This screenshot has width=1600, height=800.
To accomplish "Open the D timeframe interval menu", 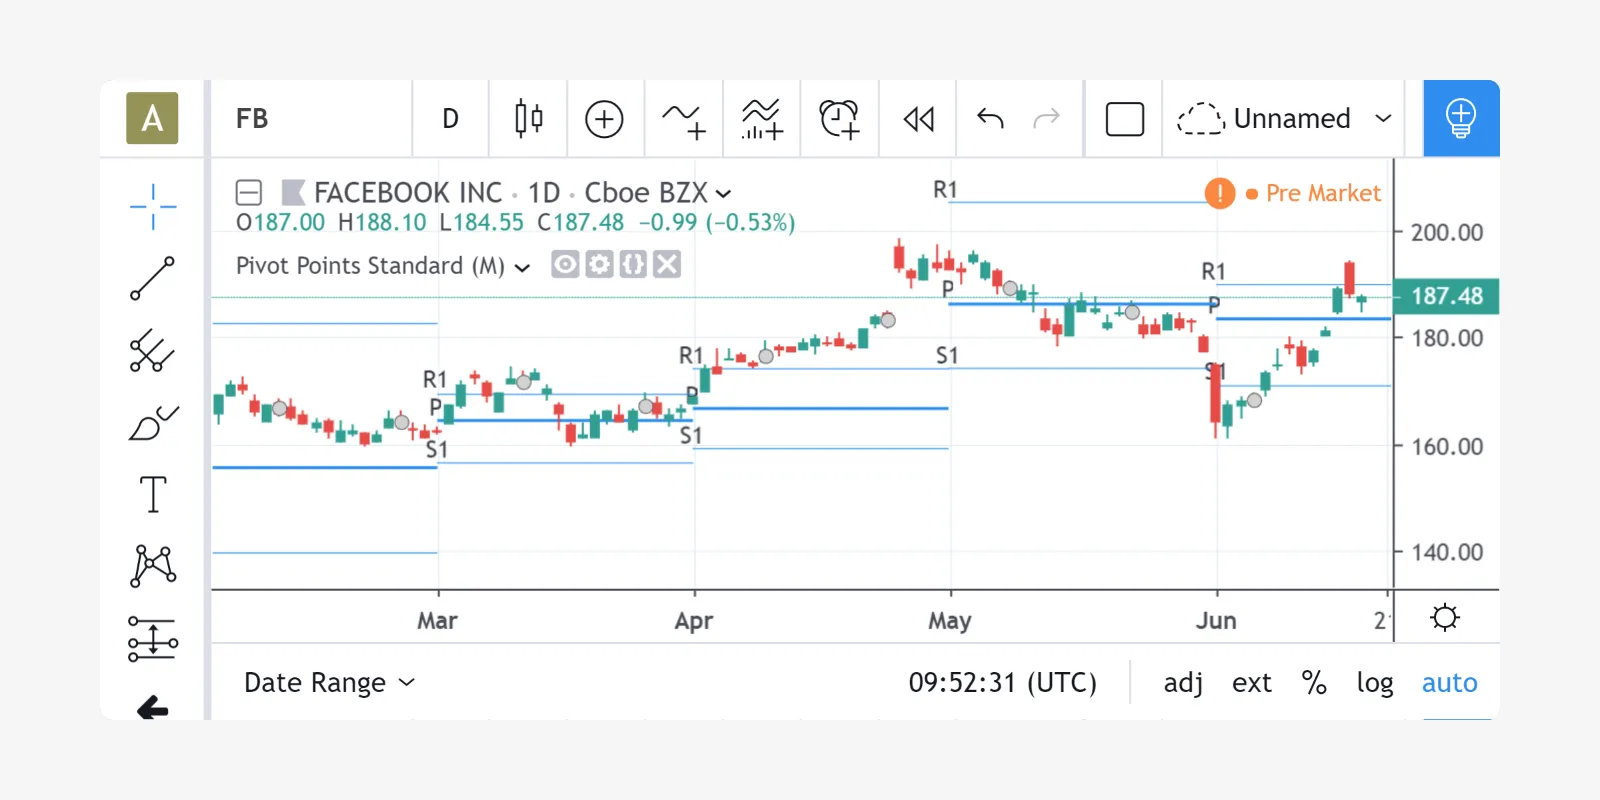I will tap(450, 119).
